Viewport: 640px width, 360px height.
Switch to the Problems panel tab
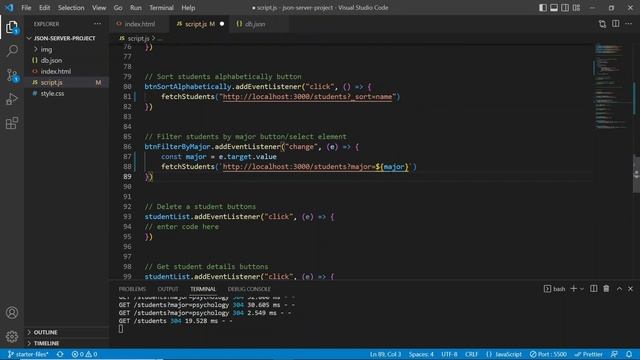pos(132,289)
